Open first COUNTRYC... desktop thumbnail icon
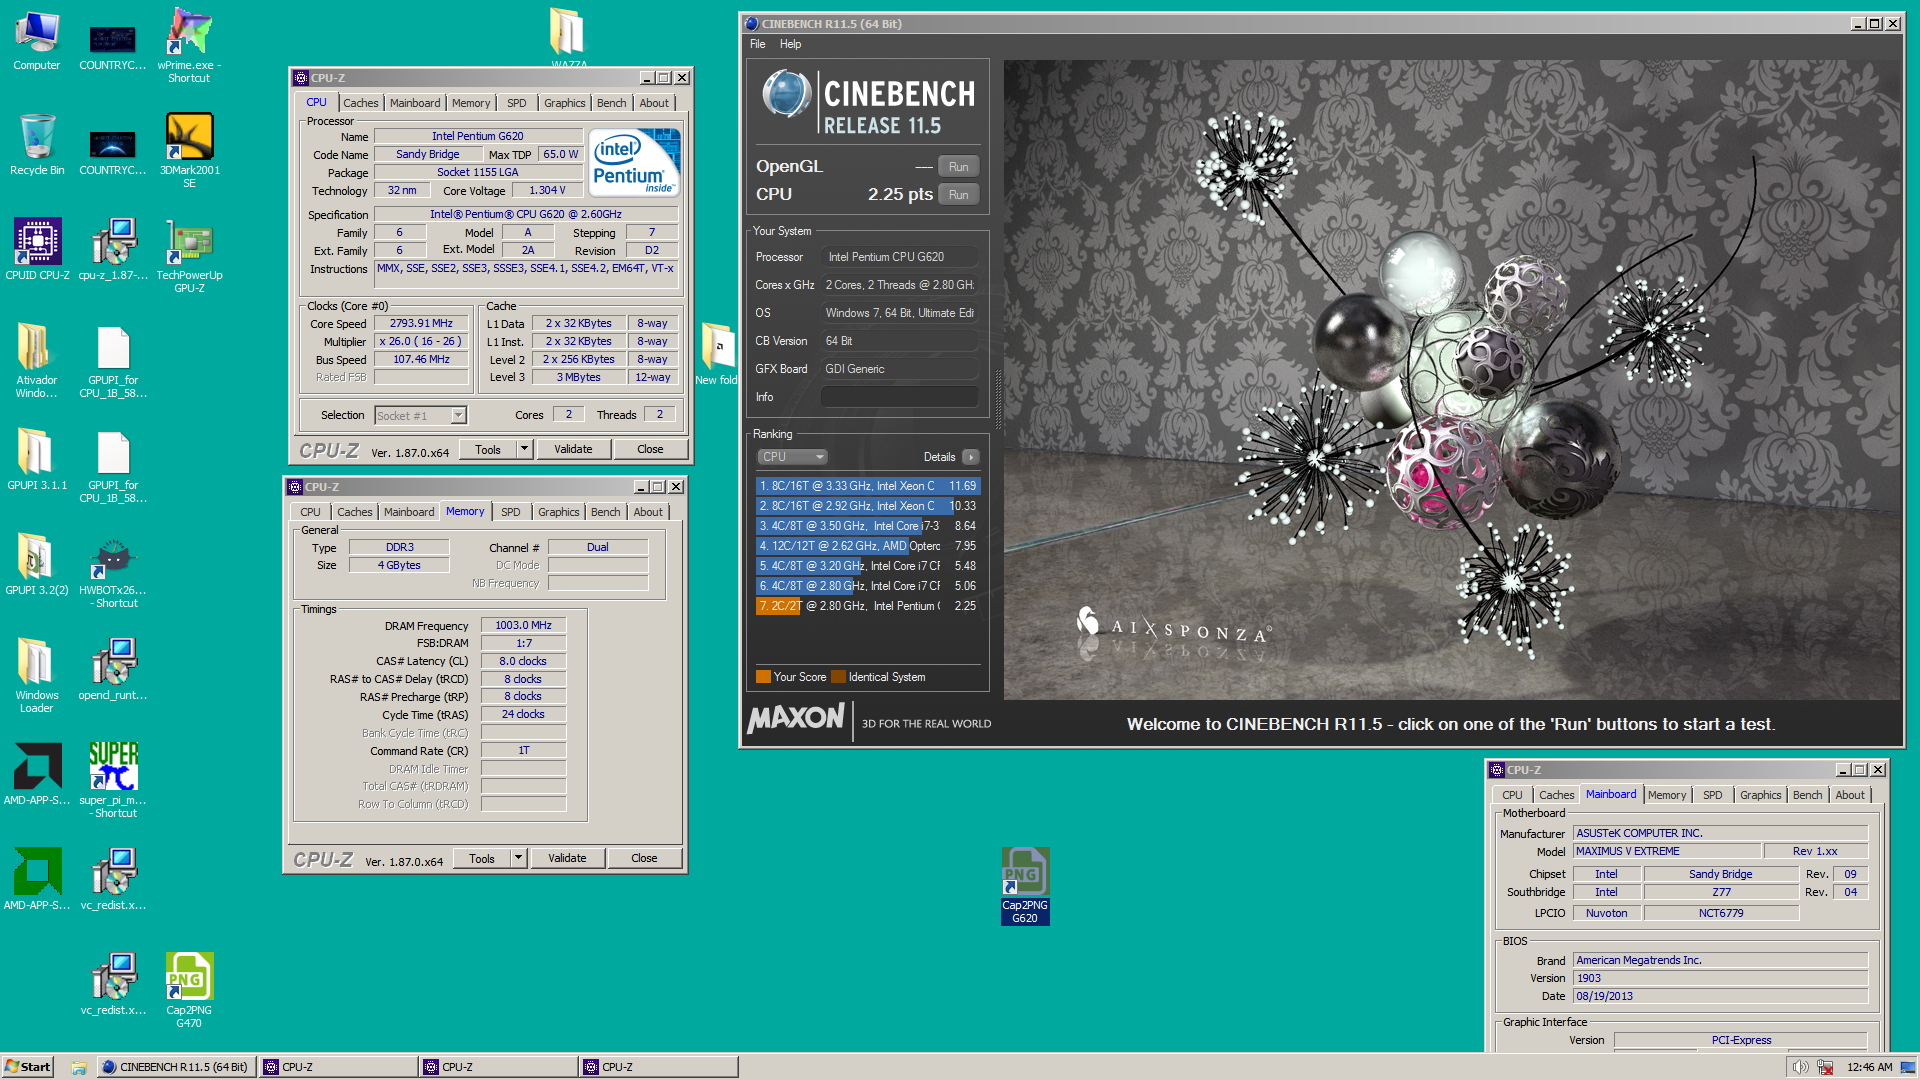The width and height of the screenshot is (1920, 1080). tap(113, 45)
